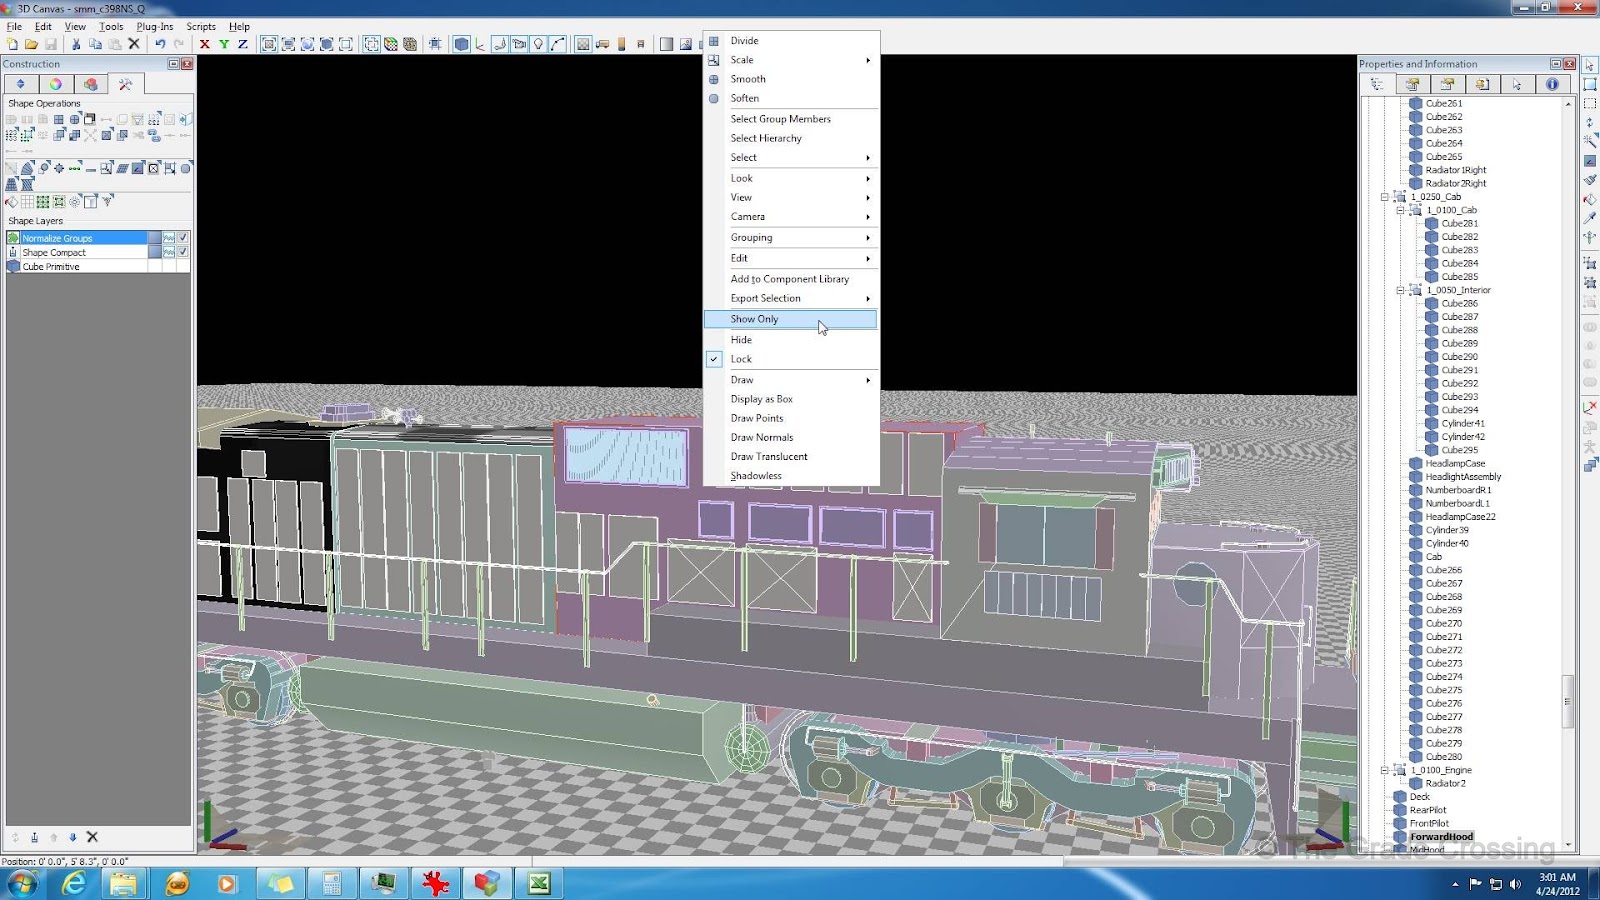
Task: Expand the Scale submenu
Action: tap(791, 60)
